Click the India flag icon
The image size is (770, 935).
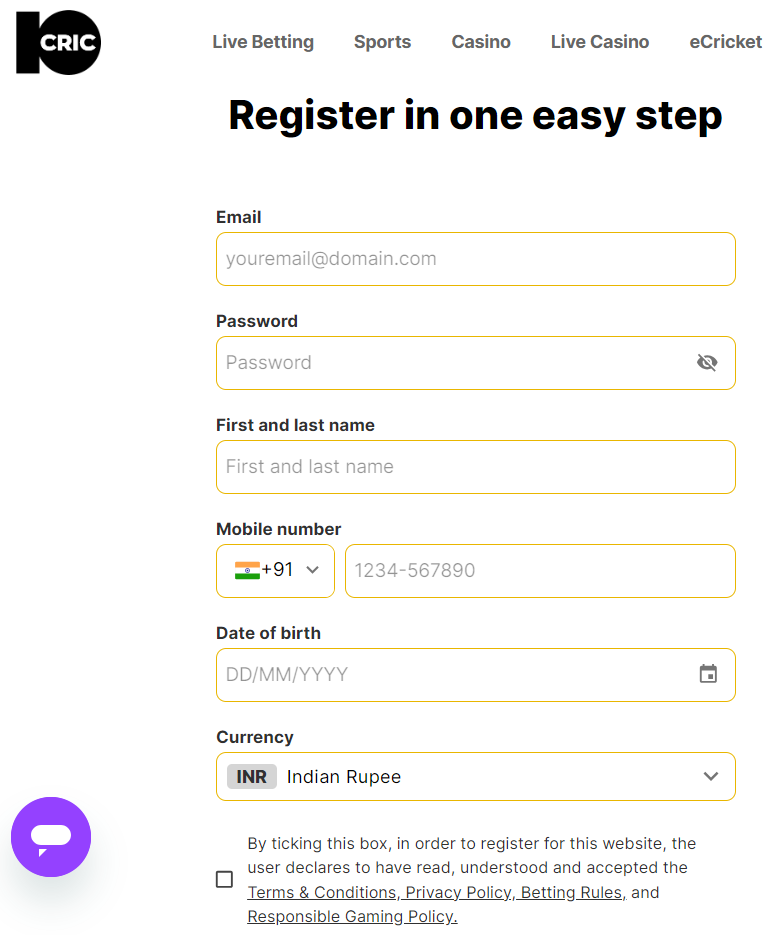[247, 570]
